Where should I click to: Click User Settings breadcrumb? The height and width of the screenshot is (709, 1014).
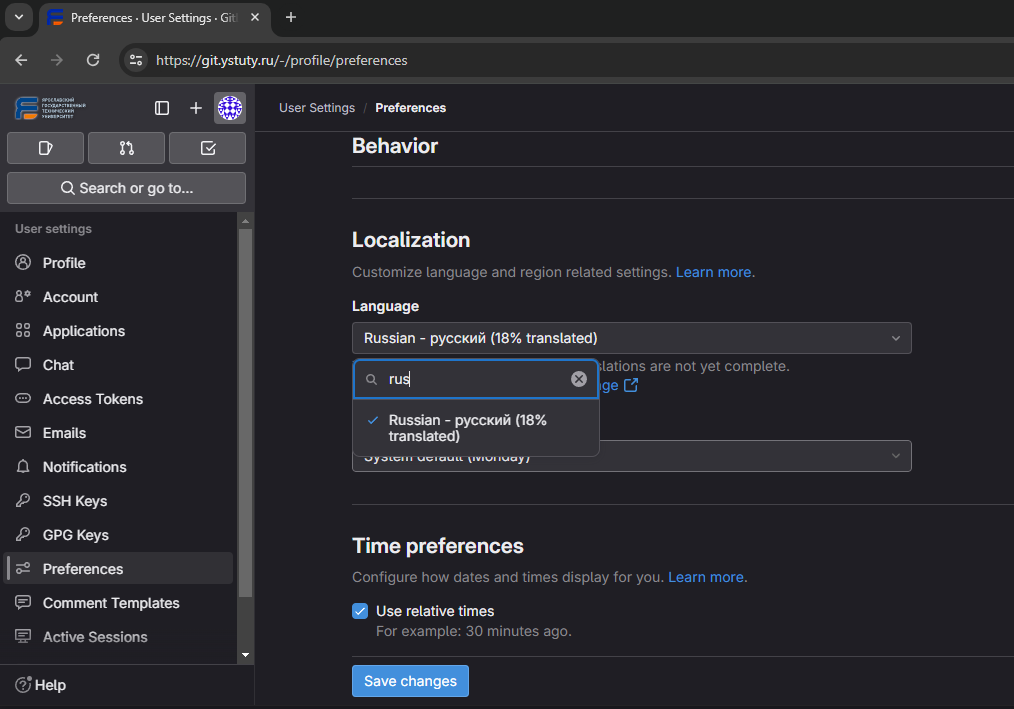317,108
